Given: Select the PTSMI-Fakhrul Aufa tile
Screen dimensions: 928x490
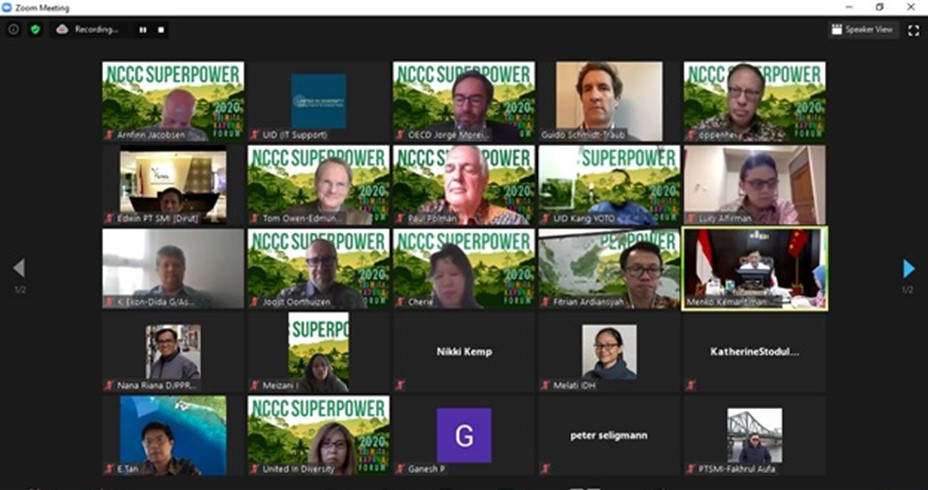Looking at the screenshot, I should [755, 435].
